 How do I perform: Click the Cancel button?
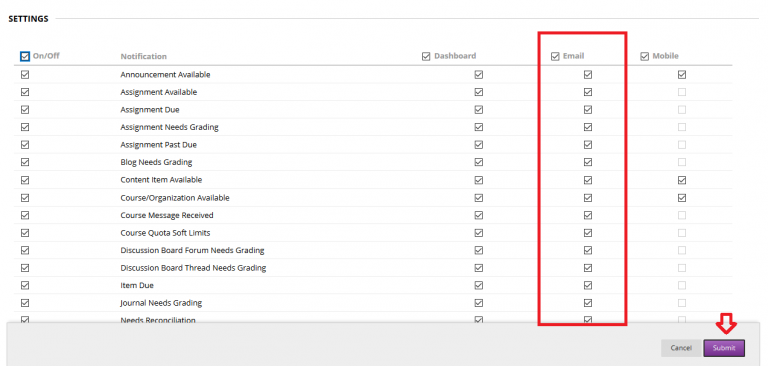tap(681, 348)
